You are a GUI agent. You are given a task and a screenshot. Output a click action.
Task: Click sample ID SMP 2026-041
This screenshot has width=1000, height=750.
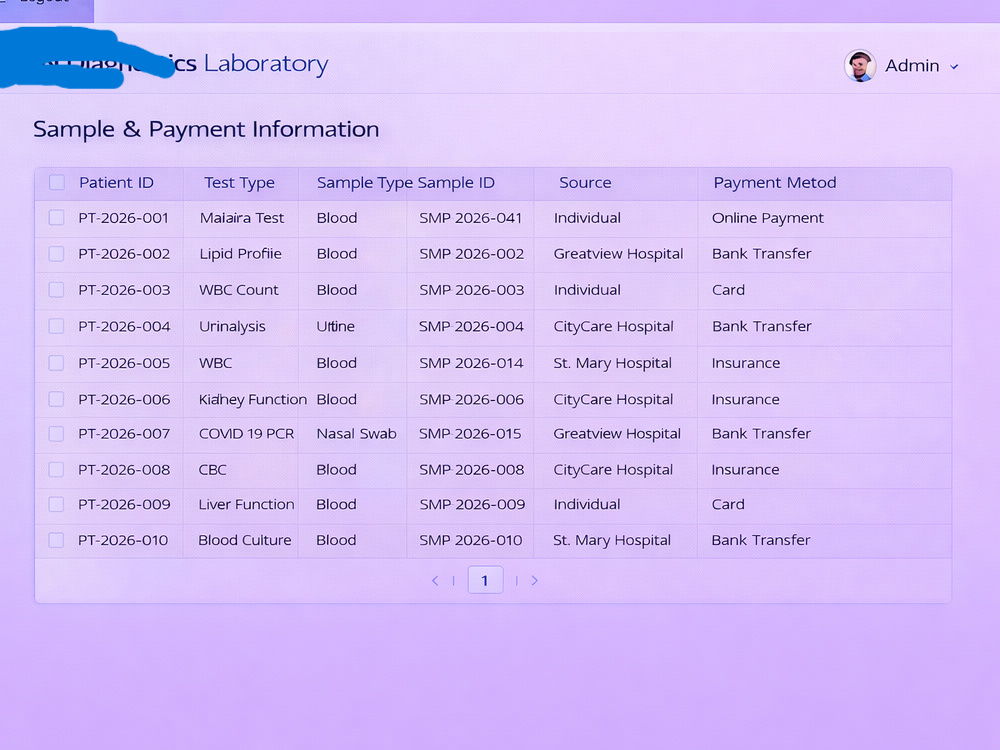point(471,218)
